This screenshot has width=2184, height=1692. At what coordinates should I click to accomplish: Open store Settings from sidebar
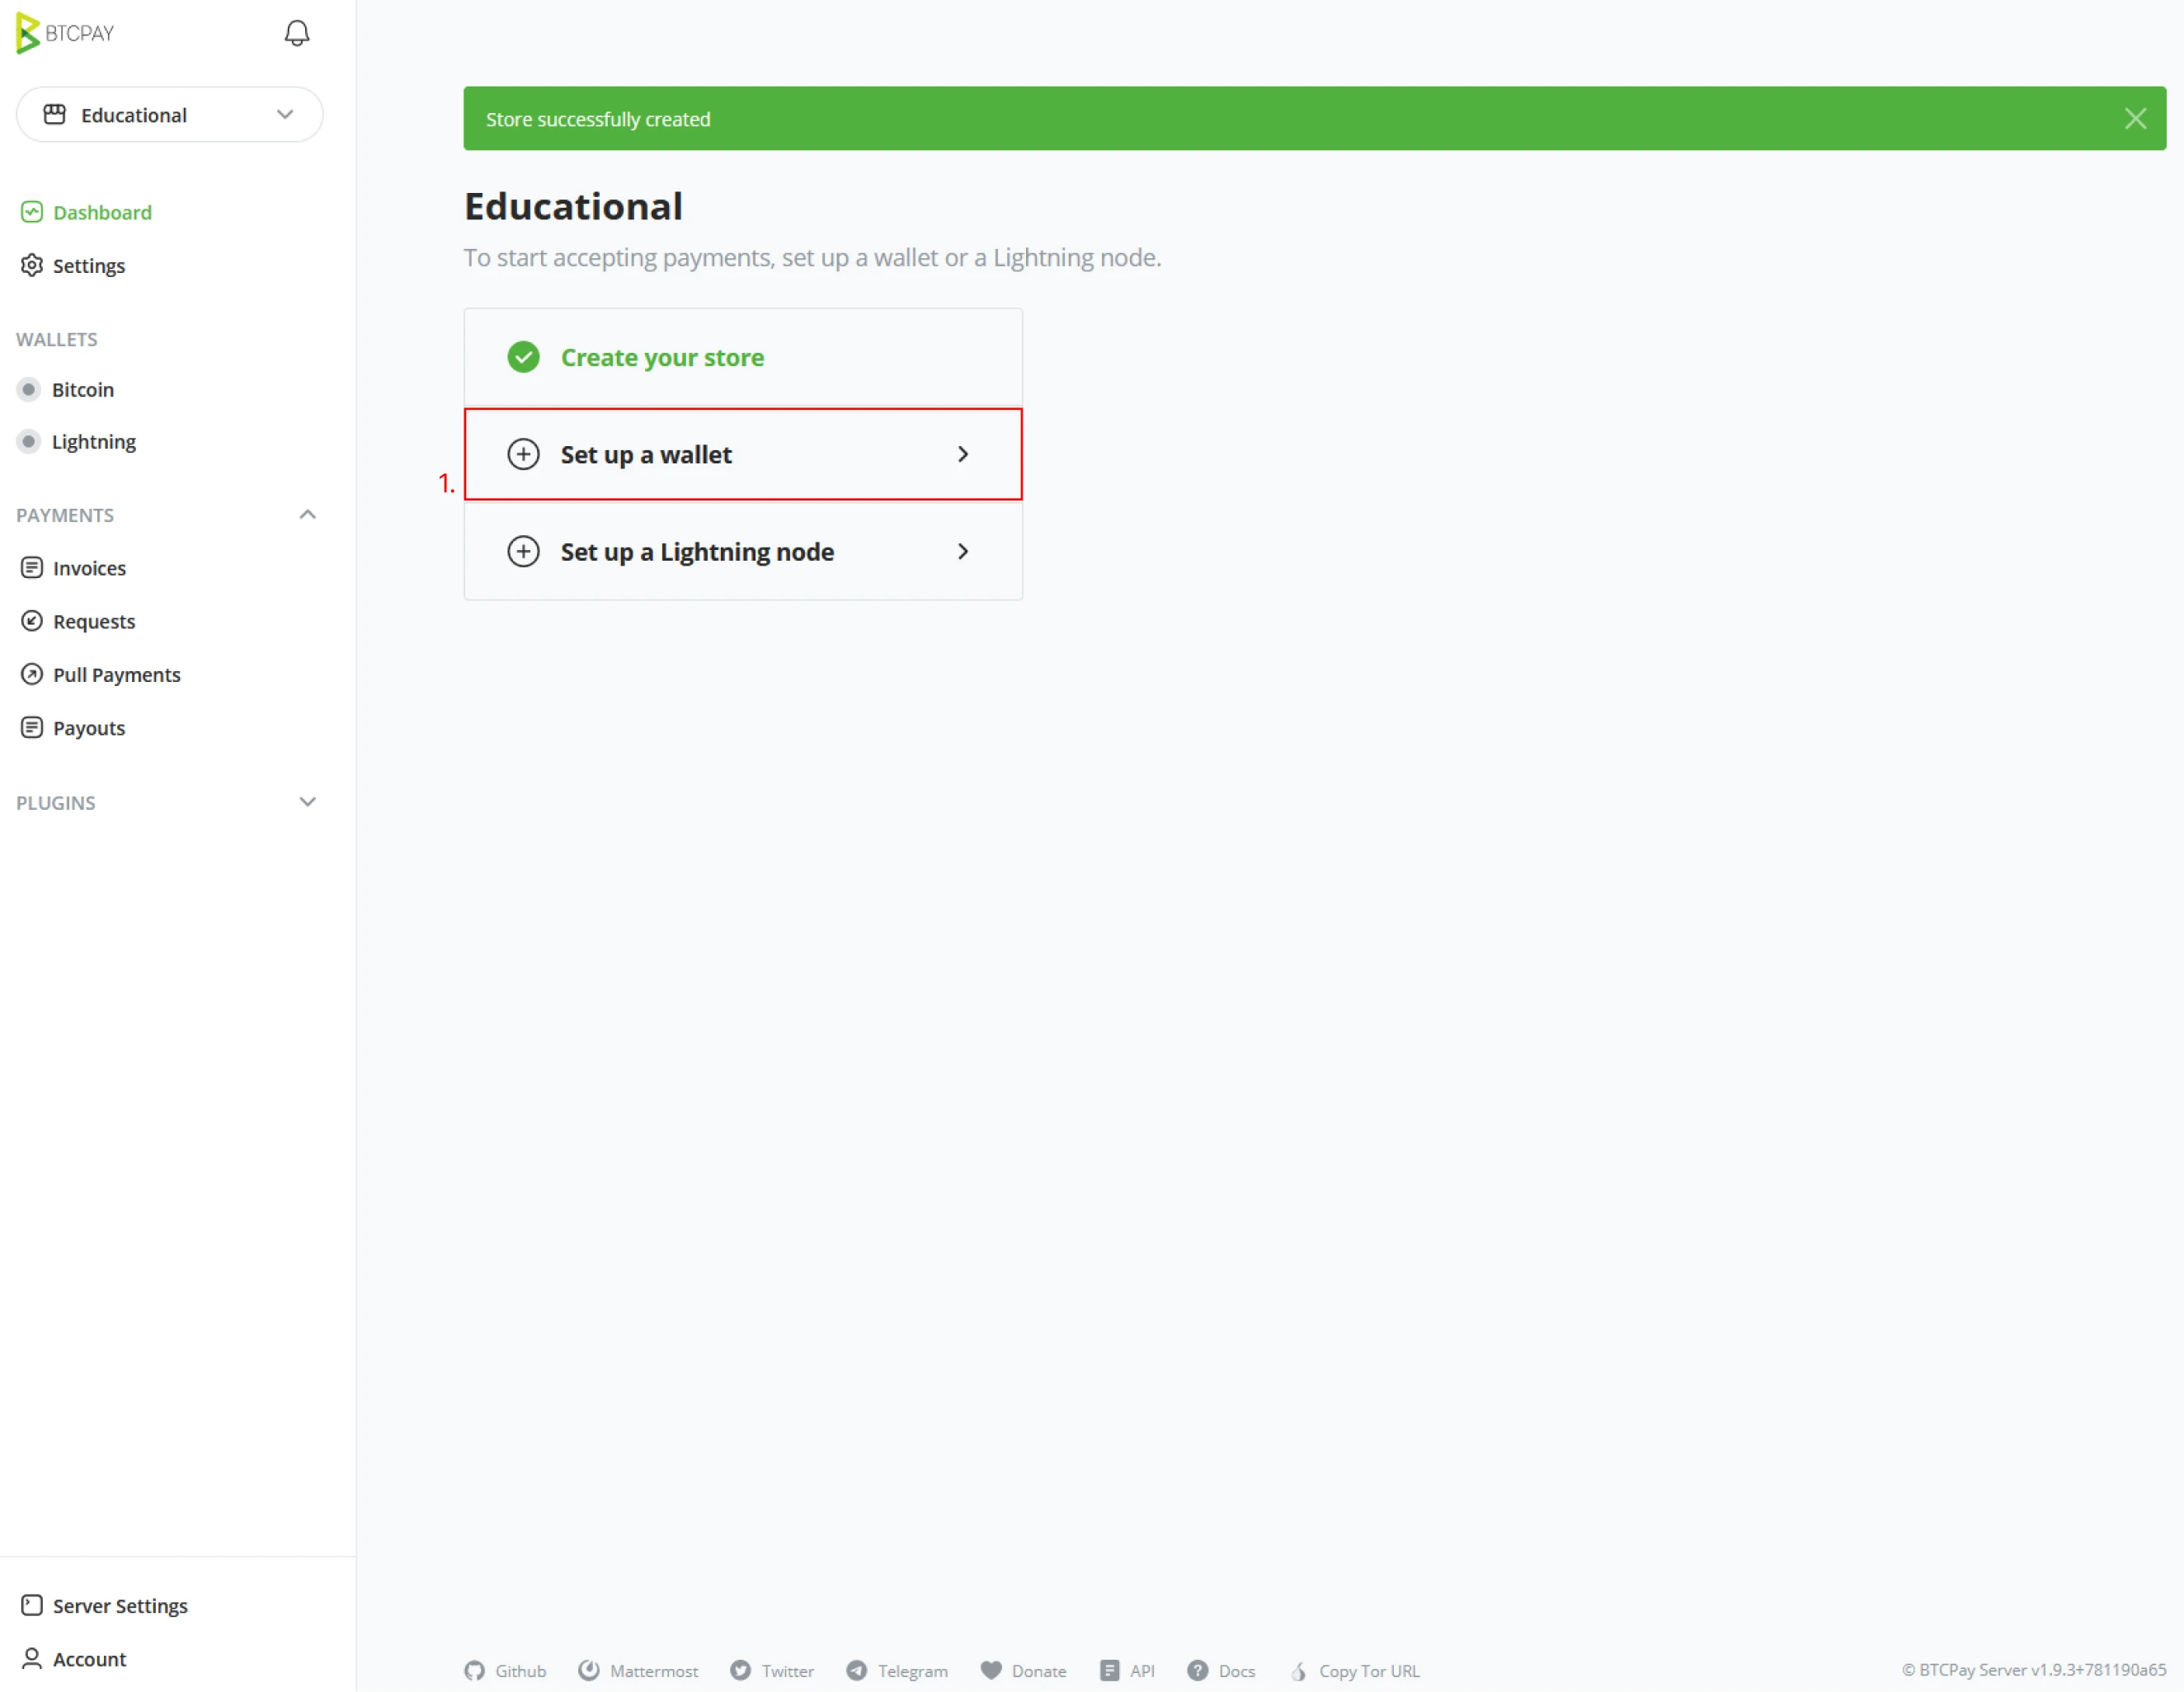point(88,265)
